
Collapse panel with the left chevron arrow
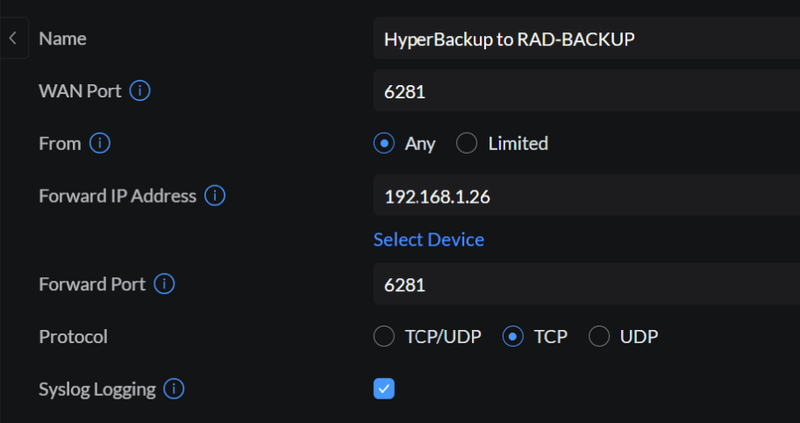pyautogui.click(x=13, y=39)
